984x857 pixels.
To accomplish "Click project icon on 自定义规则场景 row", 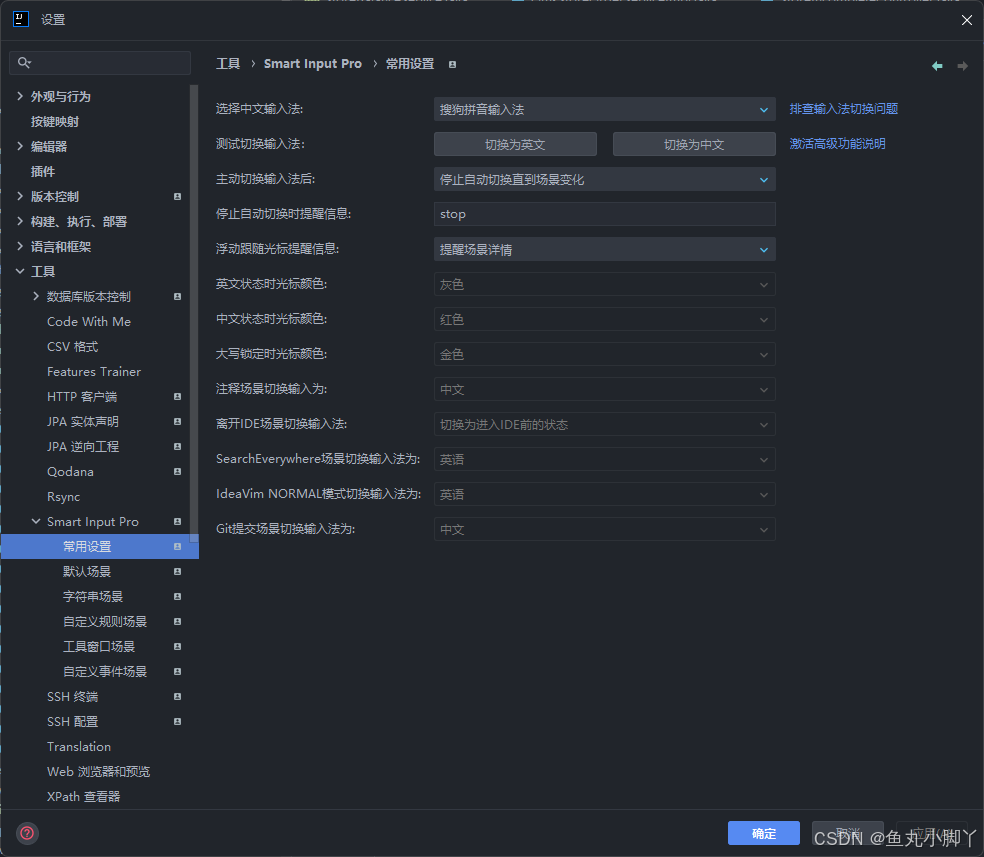I will pos(178,622).
